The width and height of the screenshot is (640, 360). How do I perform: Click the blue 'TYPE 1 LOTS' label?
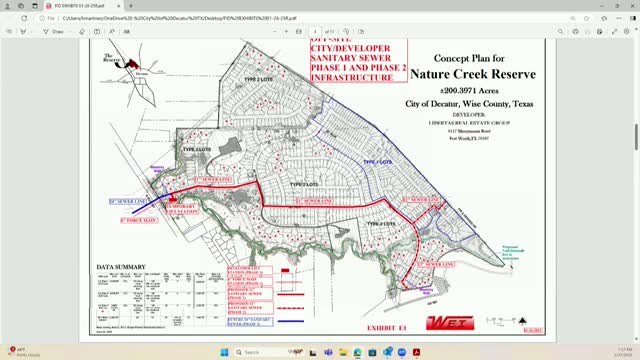point(378,162)
